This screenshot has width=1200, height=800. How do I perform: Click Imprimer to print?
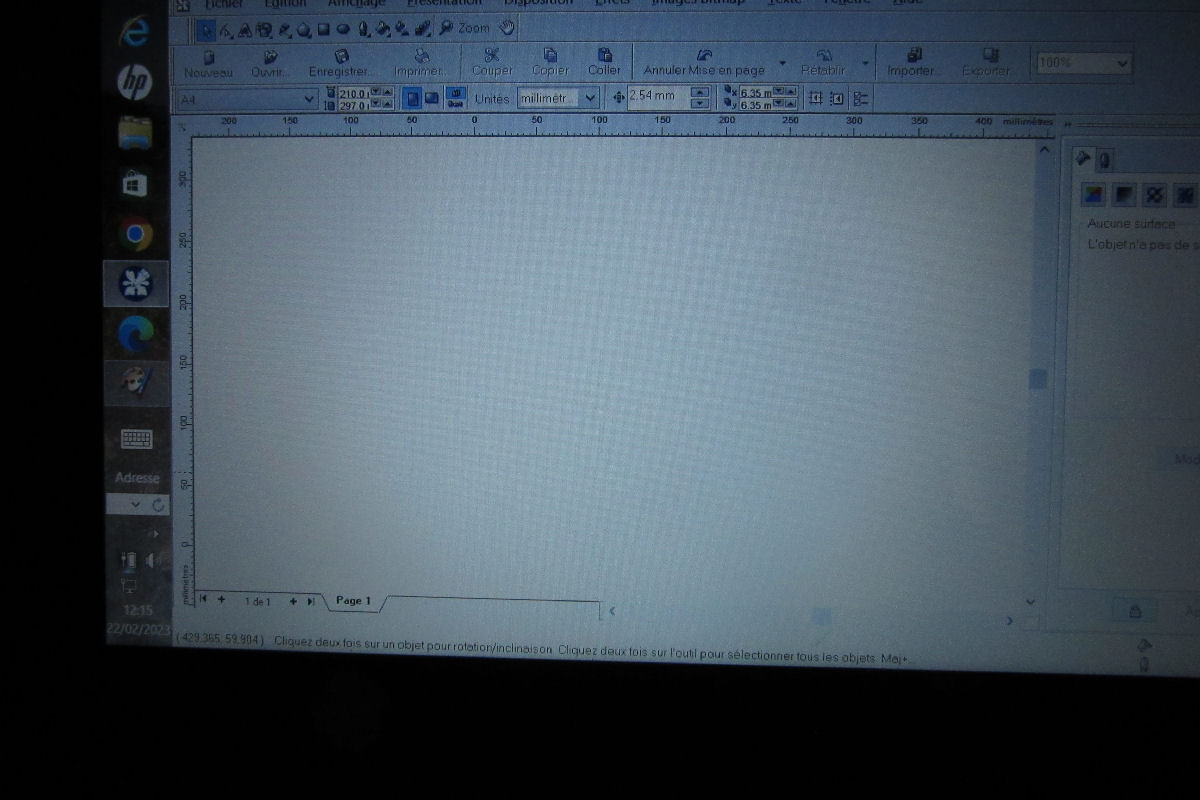420,64
